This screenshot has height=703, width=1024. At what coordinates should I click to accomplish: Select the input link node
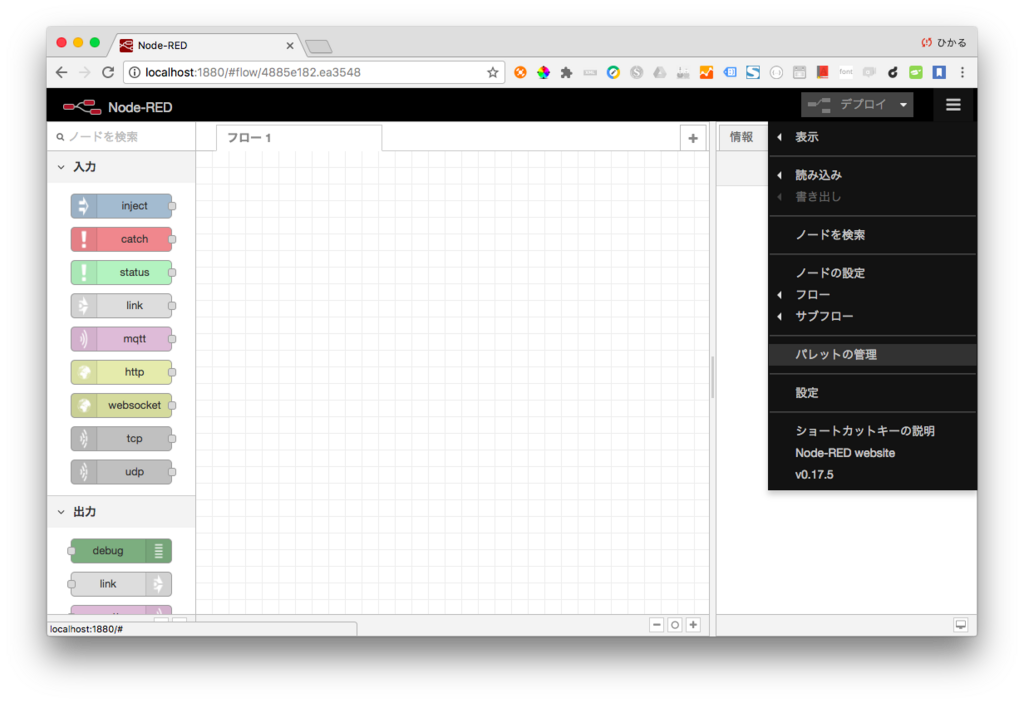click(x=121, y=306)
